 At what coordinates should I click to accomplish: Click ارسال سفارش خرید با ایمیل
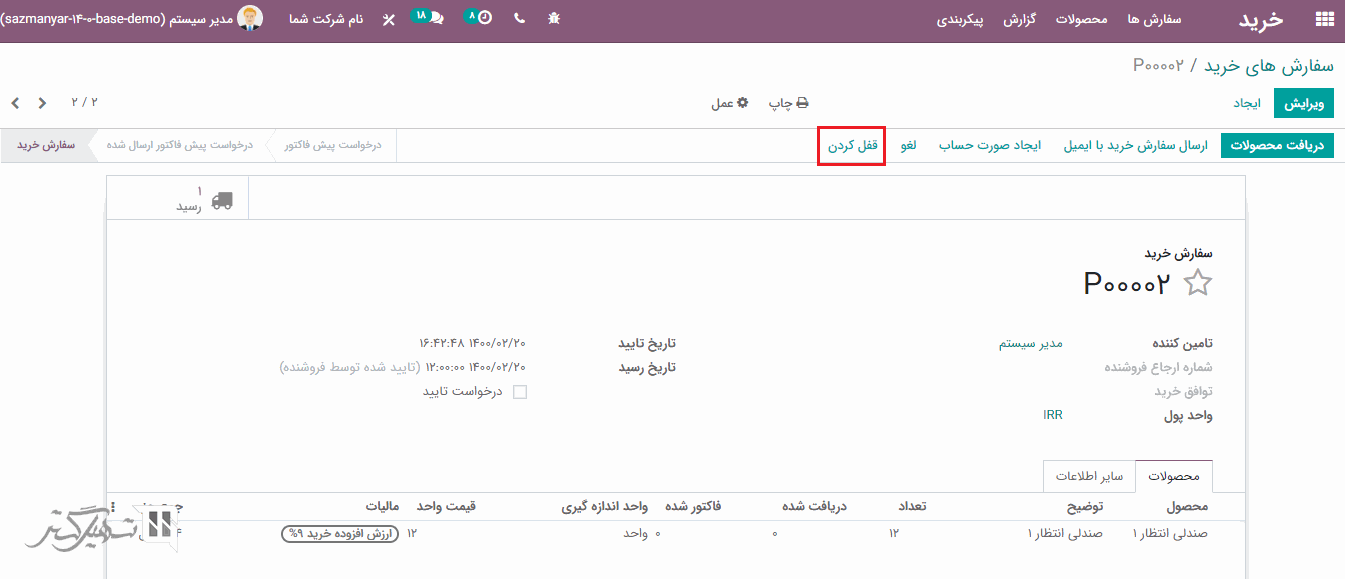[1135, 146]
